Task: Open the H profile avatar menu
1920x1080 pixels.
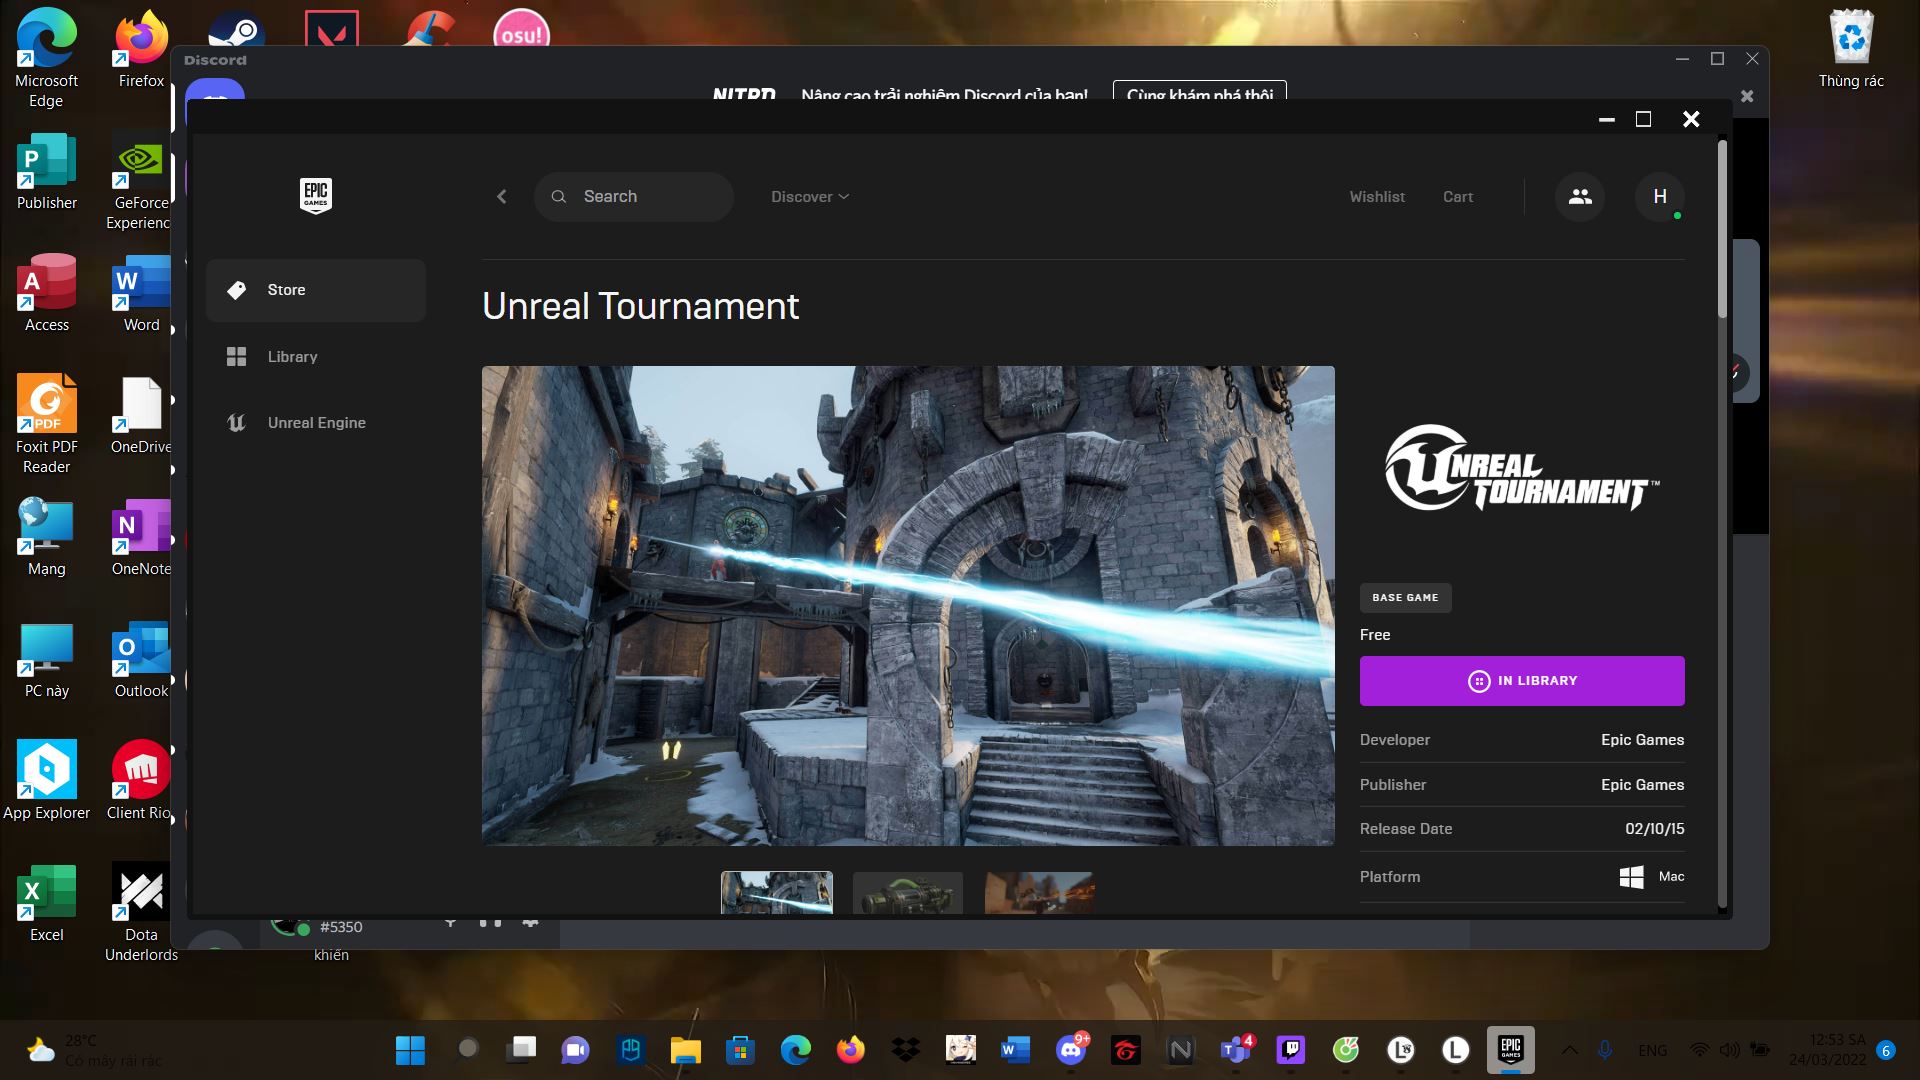Action: 1660,197
